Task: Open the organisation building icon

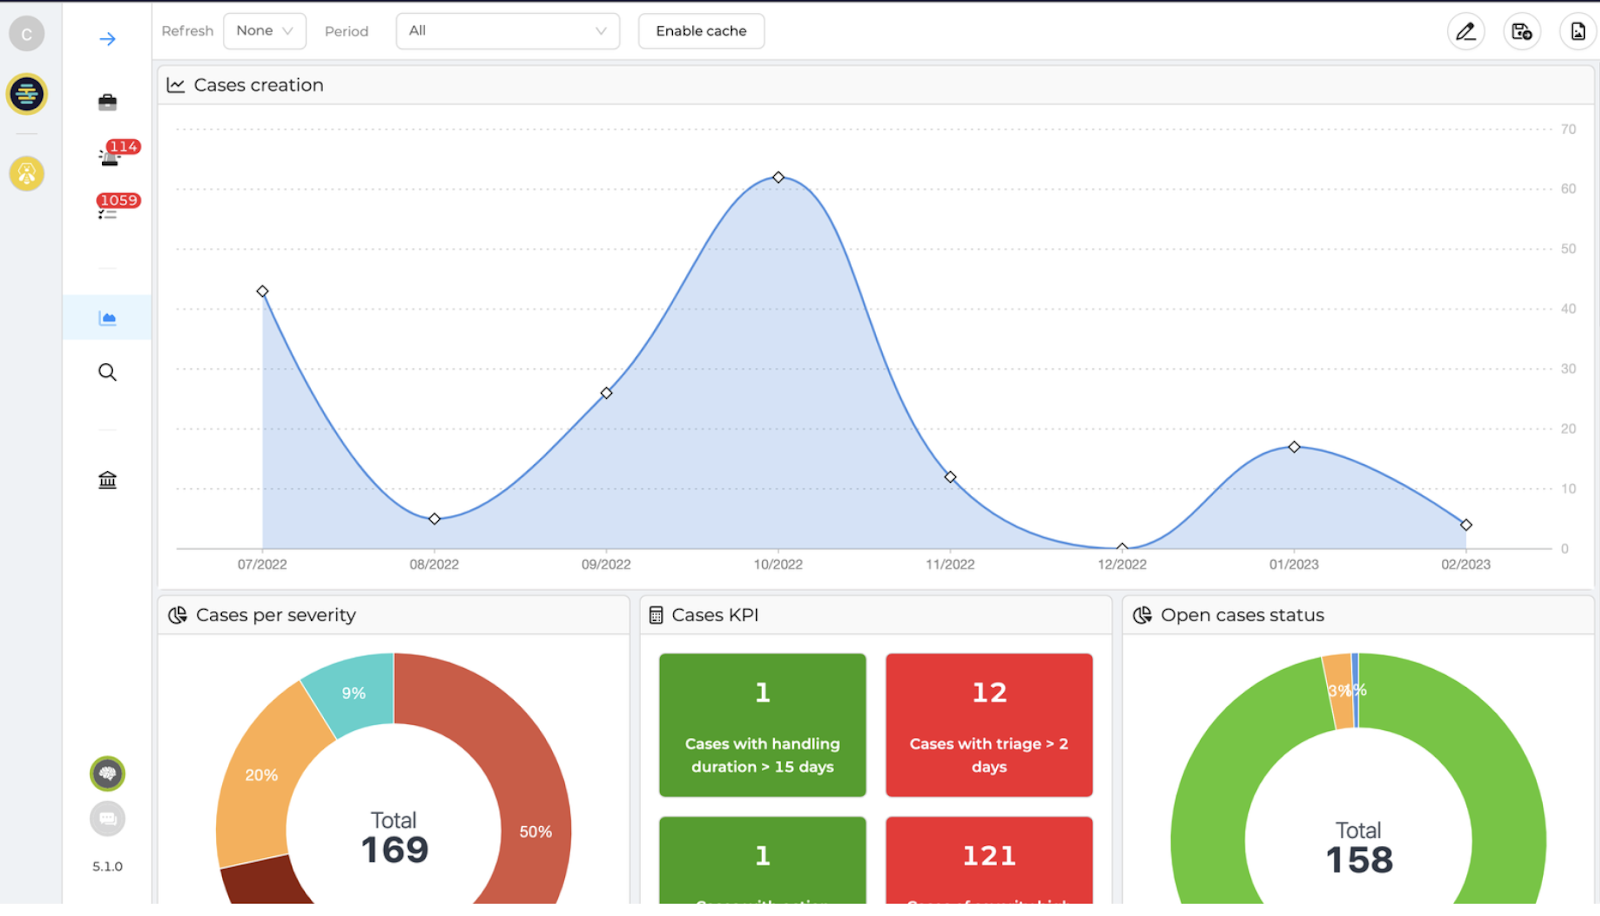Action: point(108,480)
